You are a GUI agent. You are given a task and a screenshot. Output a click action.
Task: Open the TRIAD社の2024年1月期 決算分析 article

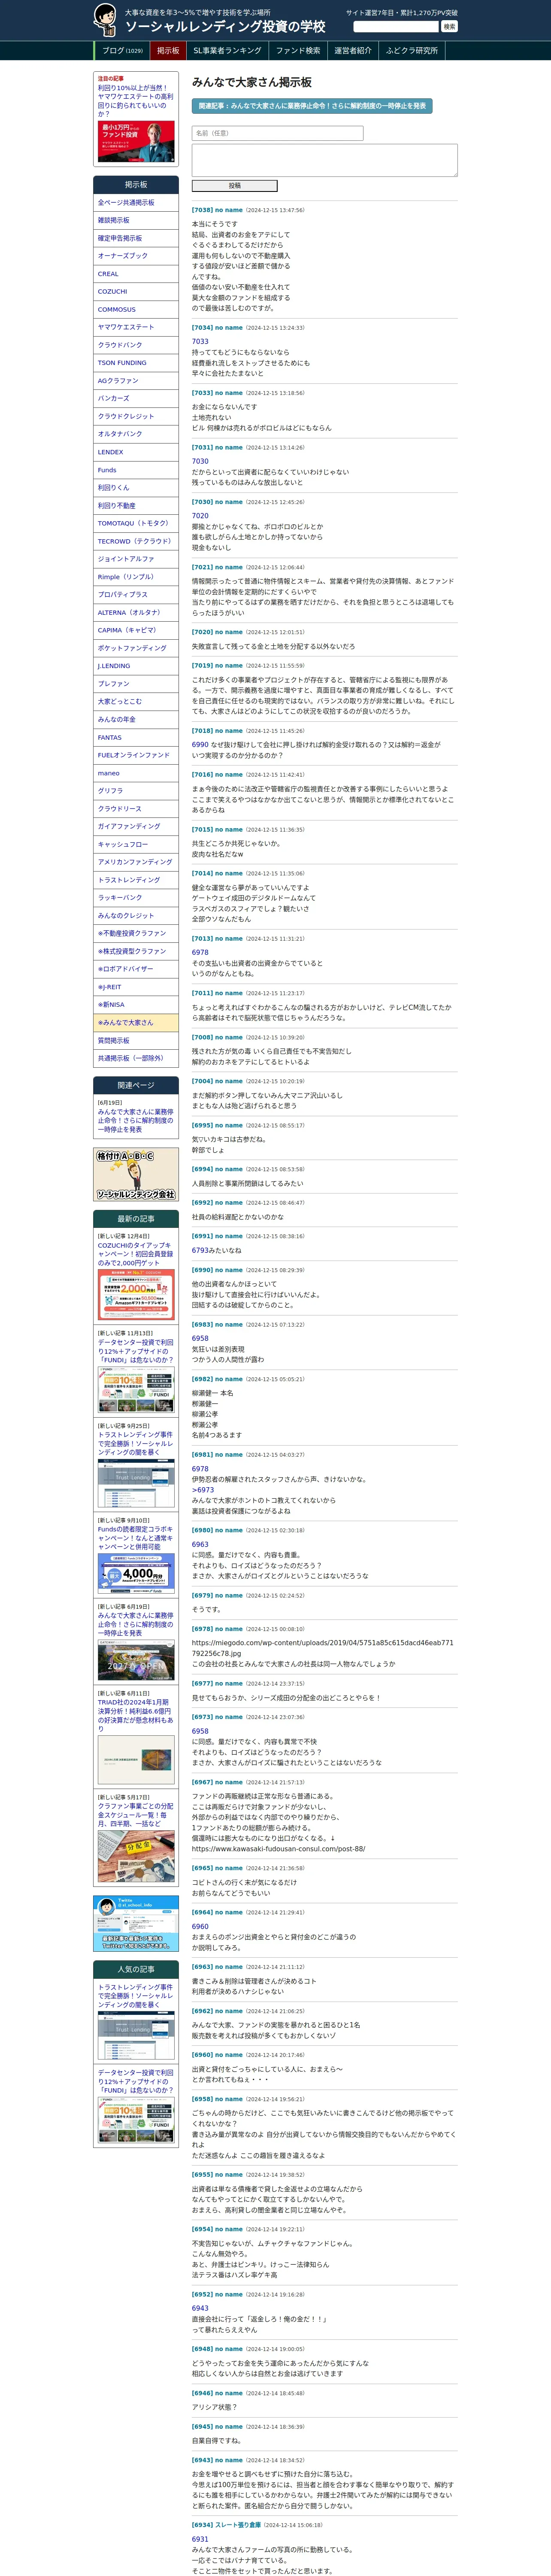click(136, 1715)
